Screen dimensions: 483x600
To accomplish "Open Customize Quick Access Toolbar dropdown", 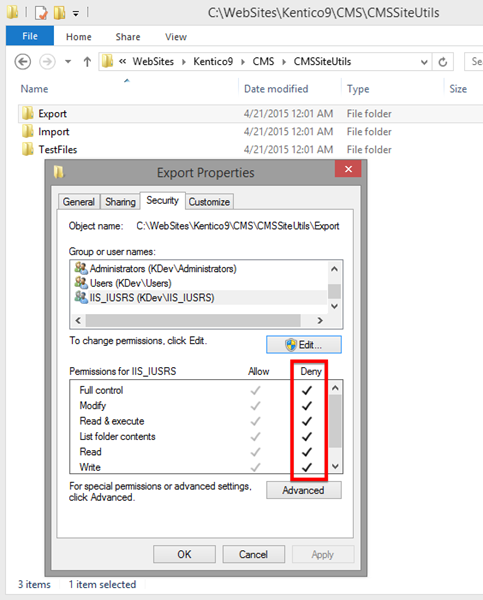I will (x=76, y=14).
